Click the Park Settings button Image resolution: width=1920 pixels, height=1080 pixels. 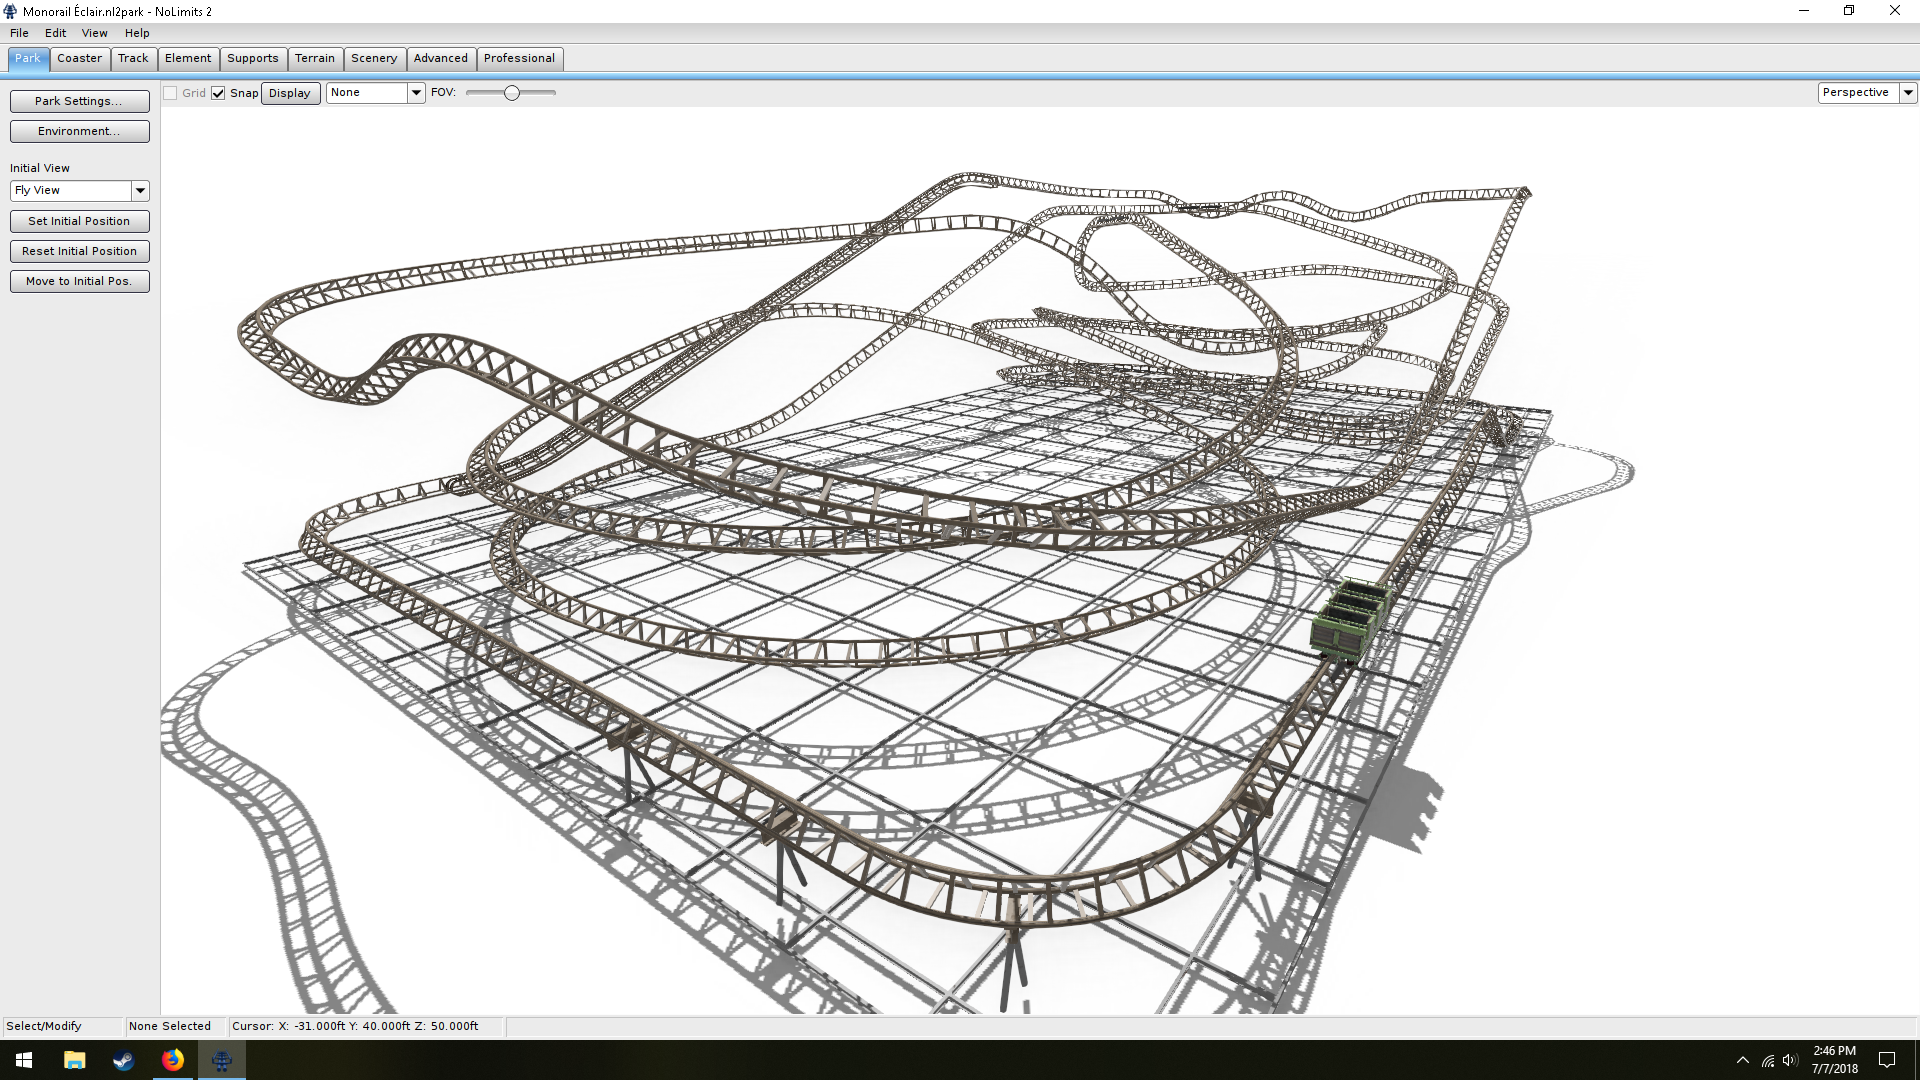coord(79,101)
